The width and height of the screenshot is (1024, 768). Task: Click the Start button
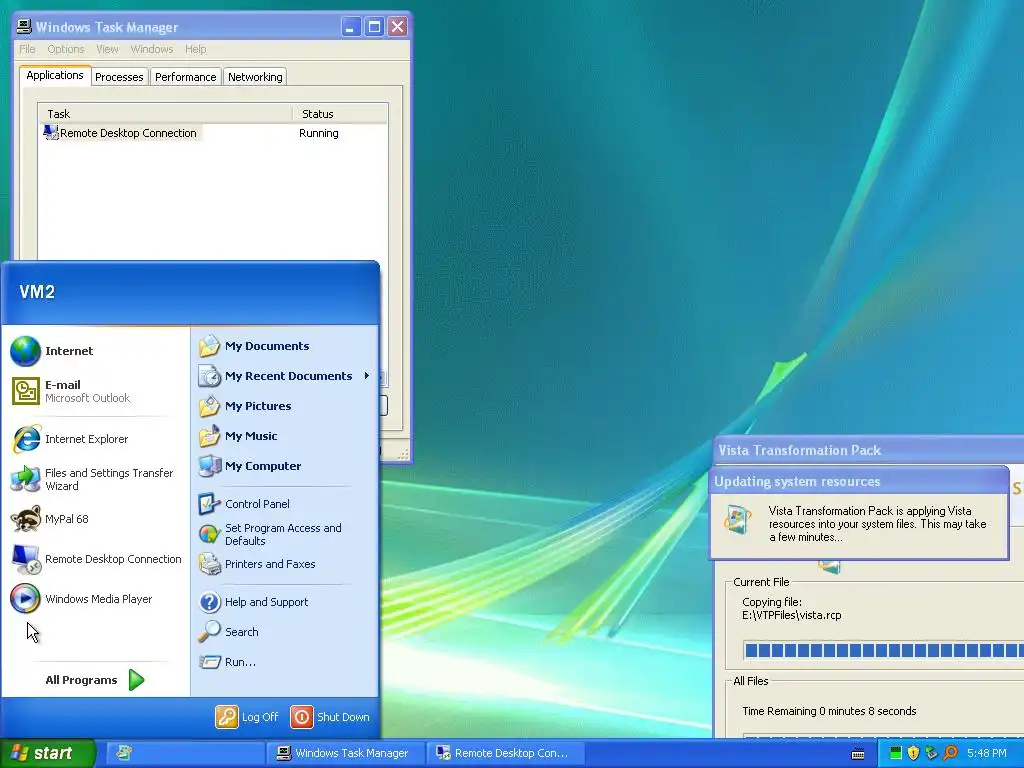point(47,753)
